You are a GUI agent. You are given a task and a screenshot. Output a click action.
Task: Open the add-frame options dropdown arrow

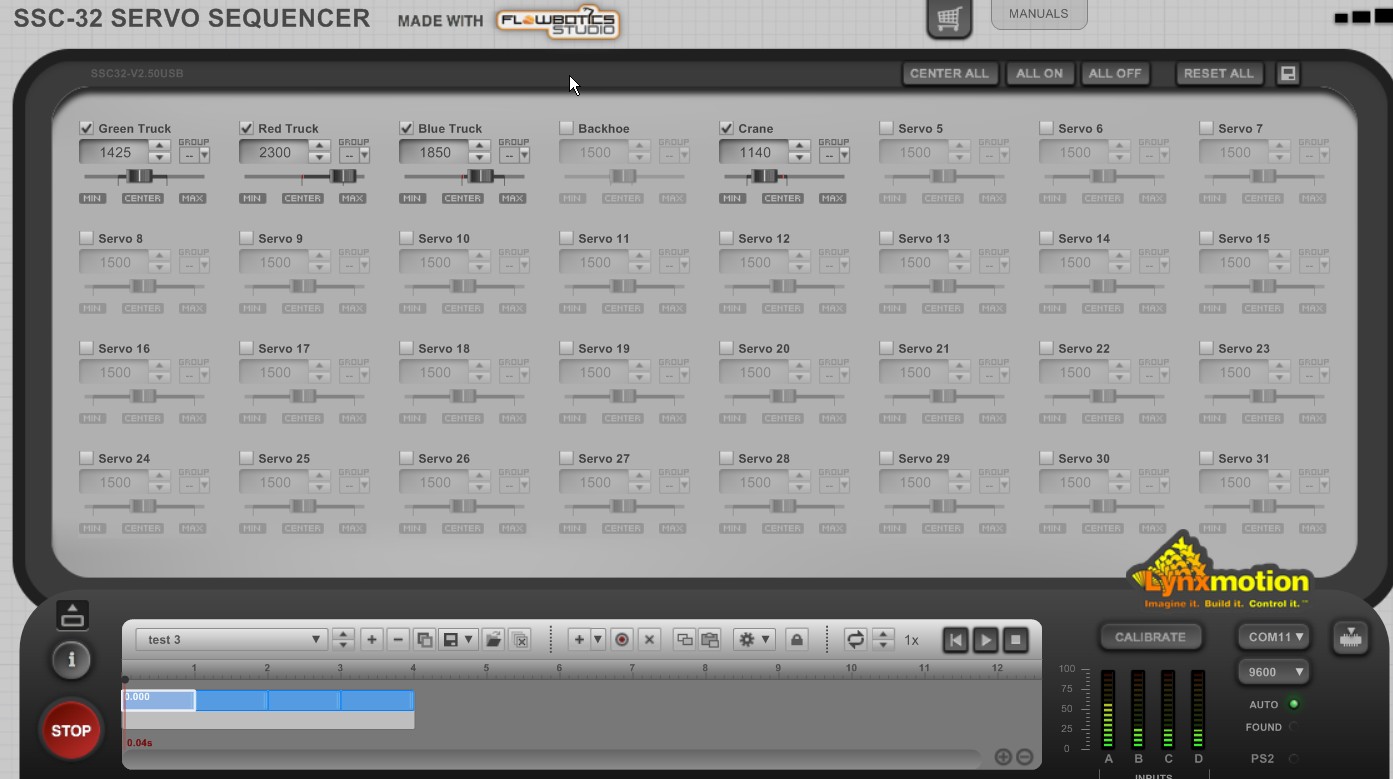pos(598,639)
